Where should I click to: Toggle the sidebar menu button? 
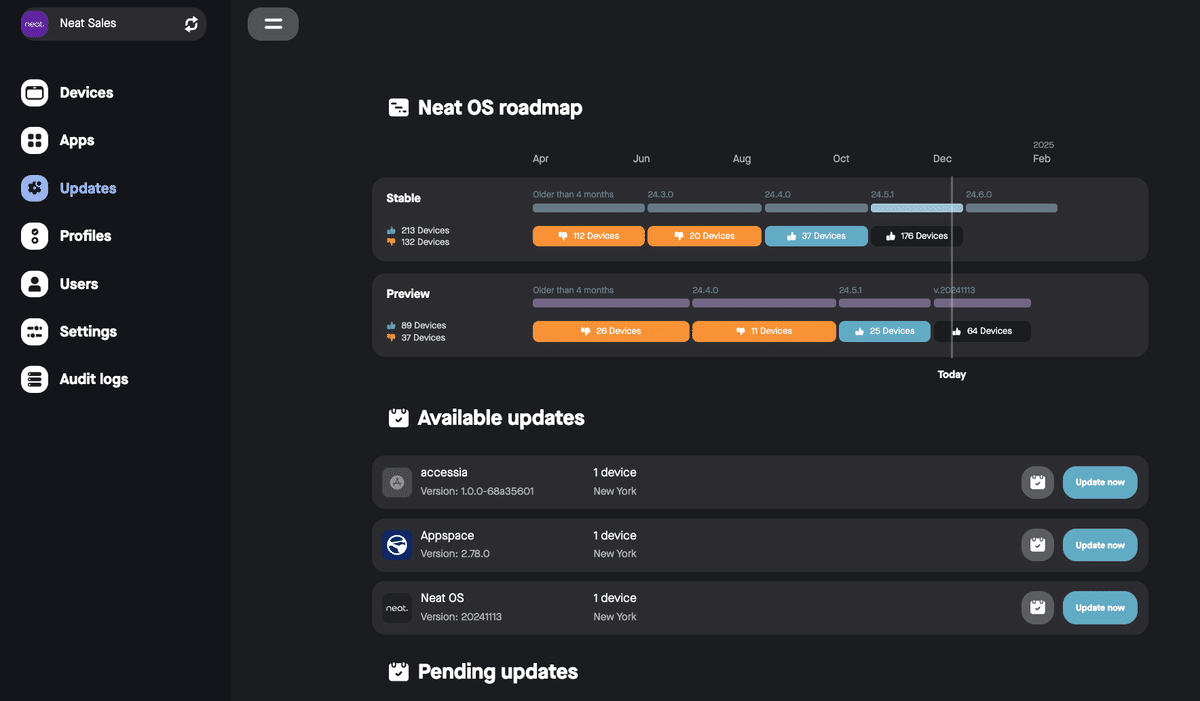pyautogui.click(x=273, y=24)
